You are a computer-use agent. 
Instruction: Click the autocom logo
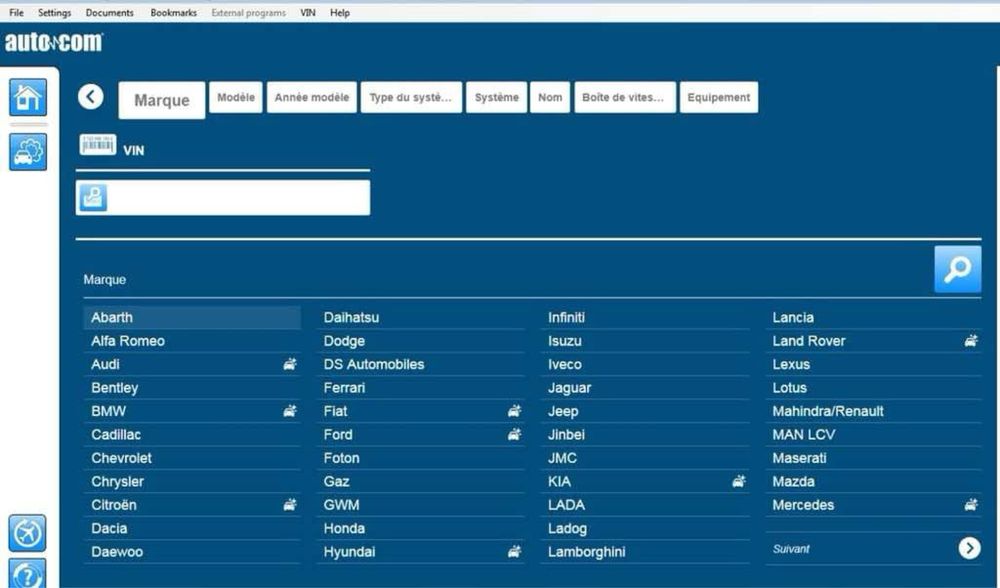pos(54,43)
